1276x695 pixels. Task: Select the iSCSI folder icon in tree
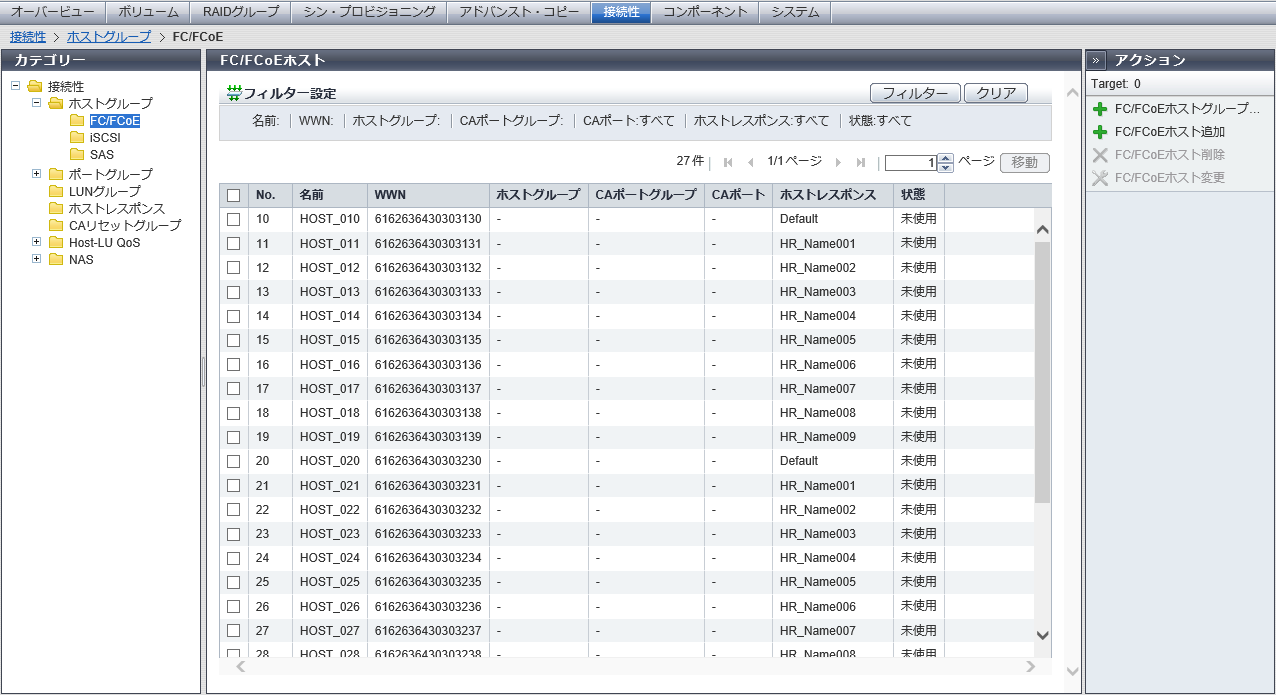click(x=77, y=138)
